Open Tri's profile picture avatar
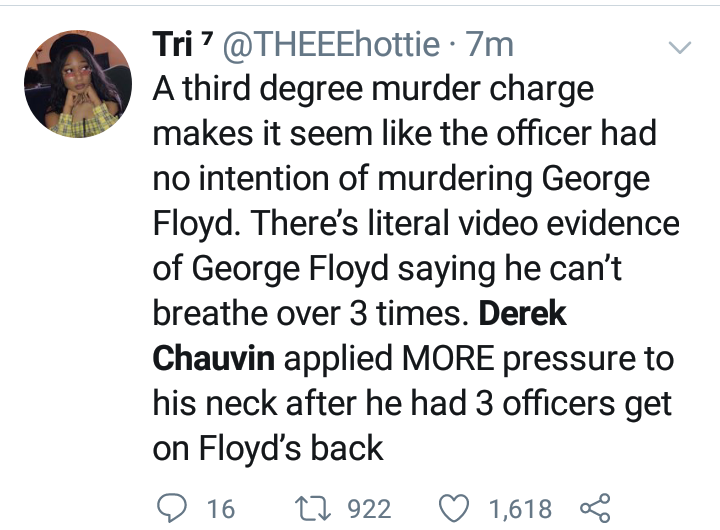This screenshot has width=720, height=530. pyautogui.click(x=78, y=84)
